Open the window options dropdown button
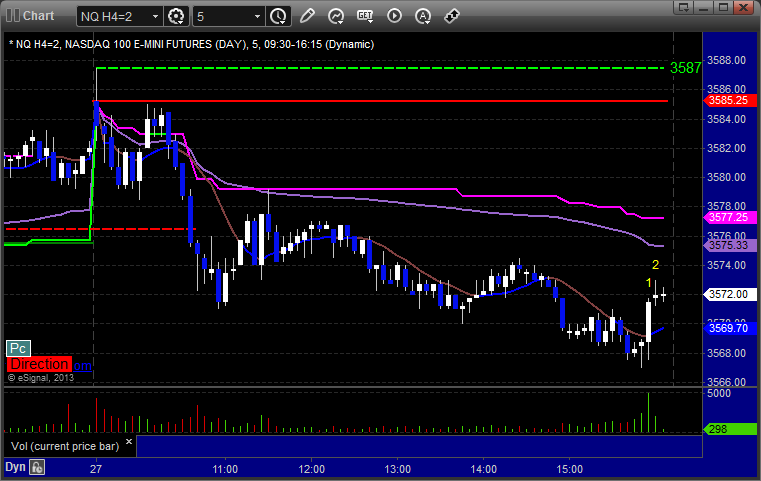This screenshot has height=481, width=761. (684, 7)
